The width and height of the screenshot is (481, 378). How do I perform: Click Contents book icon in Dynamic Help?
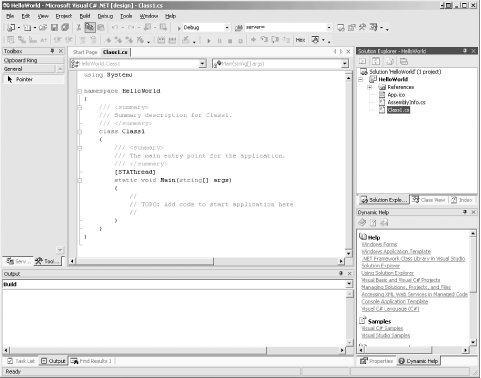tap(362, 223)
